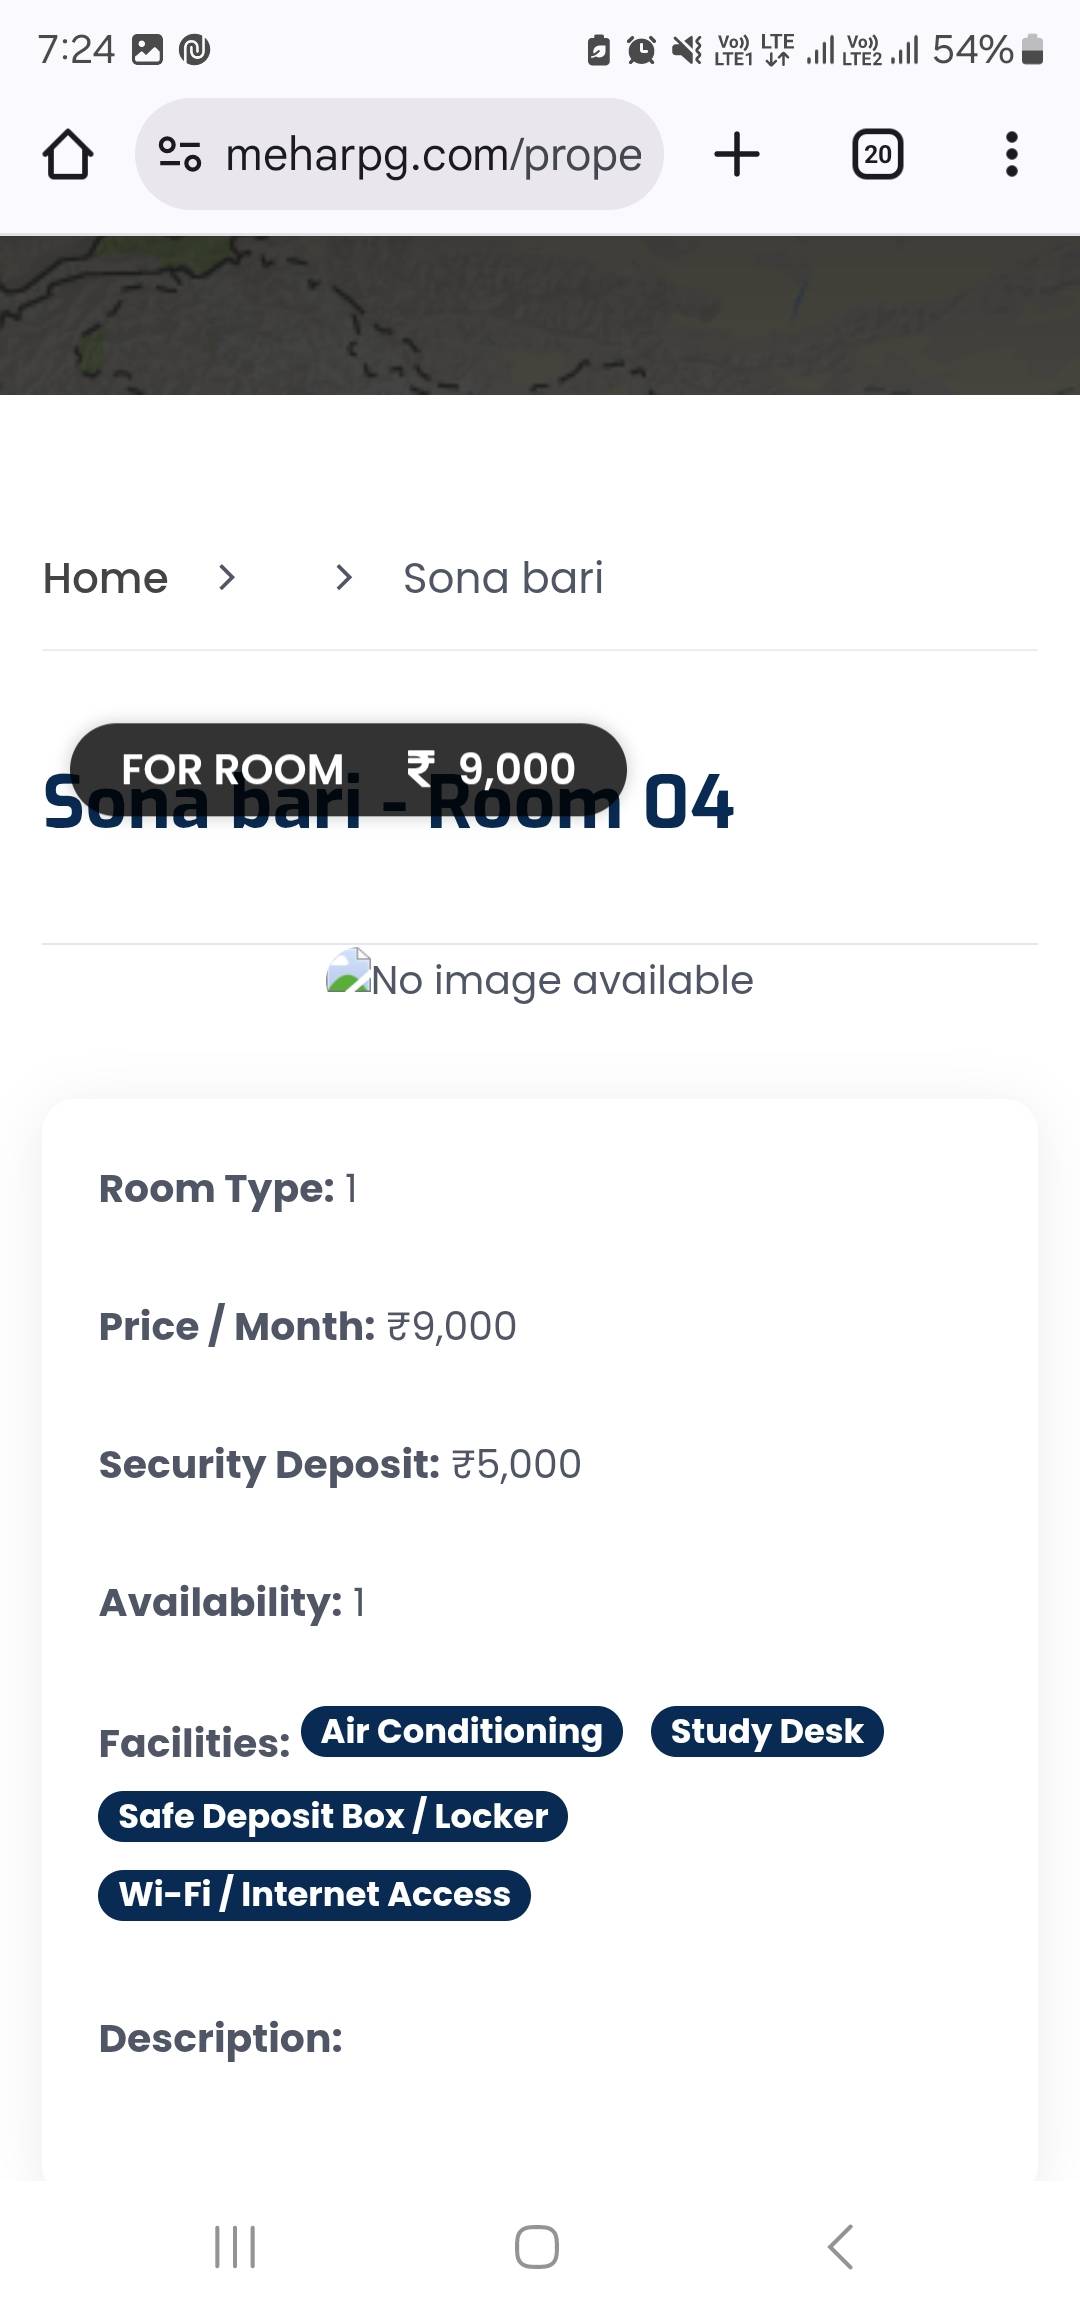Image resolution: width=1080 pixels, height=2316 pixels.
Task: Click the second breadcrumb chevron before Sona bari
Action: tap(344, 578)
